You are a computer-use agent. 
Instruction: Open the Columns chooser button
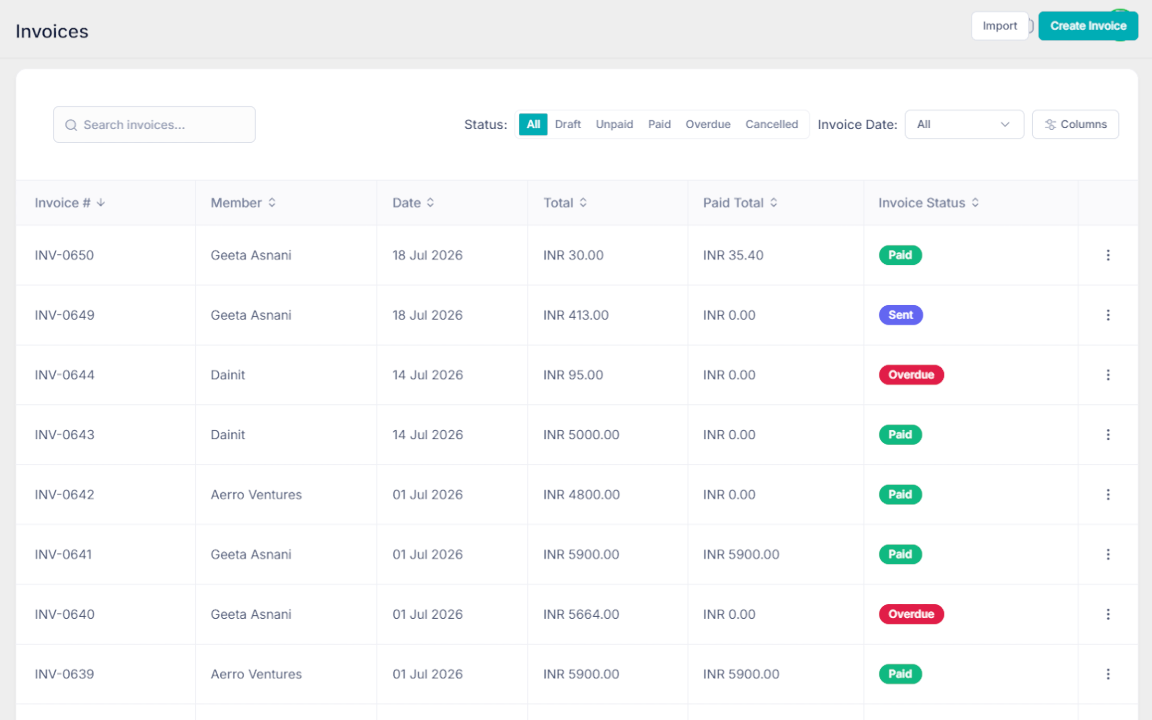(1075, 125)
